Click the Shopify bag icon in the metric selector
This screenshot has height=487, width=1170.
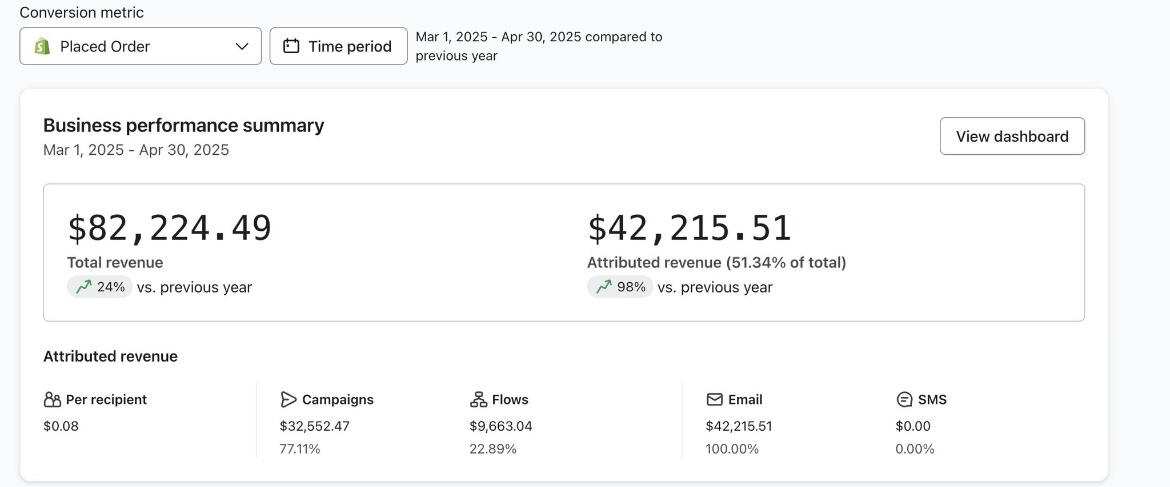pos(42,46)
